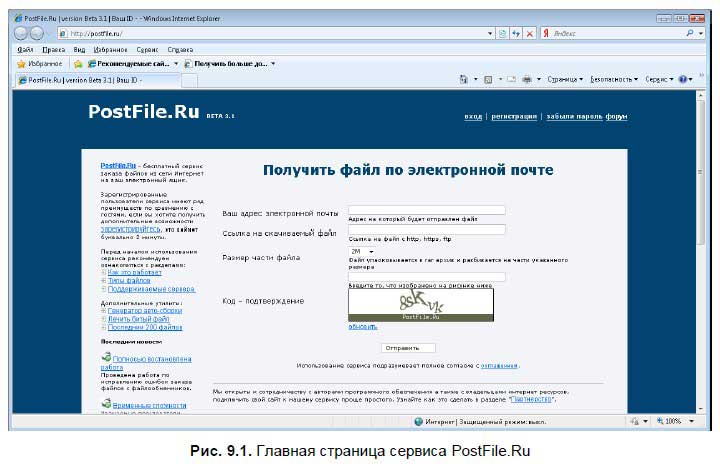This screenshot has width=720, height=466.
Task: Open the Сервис menu in menu bar
Action: coord(147,48)
